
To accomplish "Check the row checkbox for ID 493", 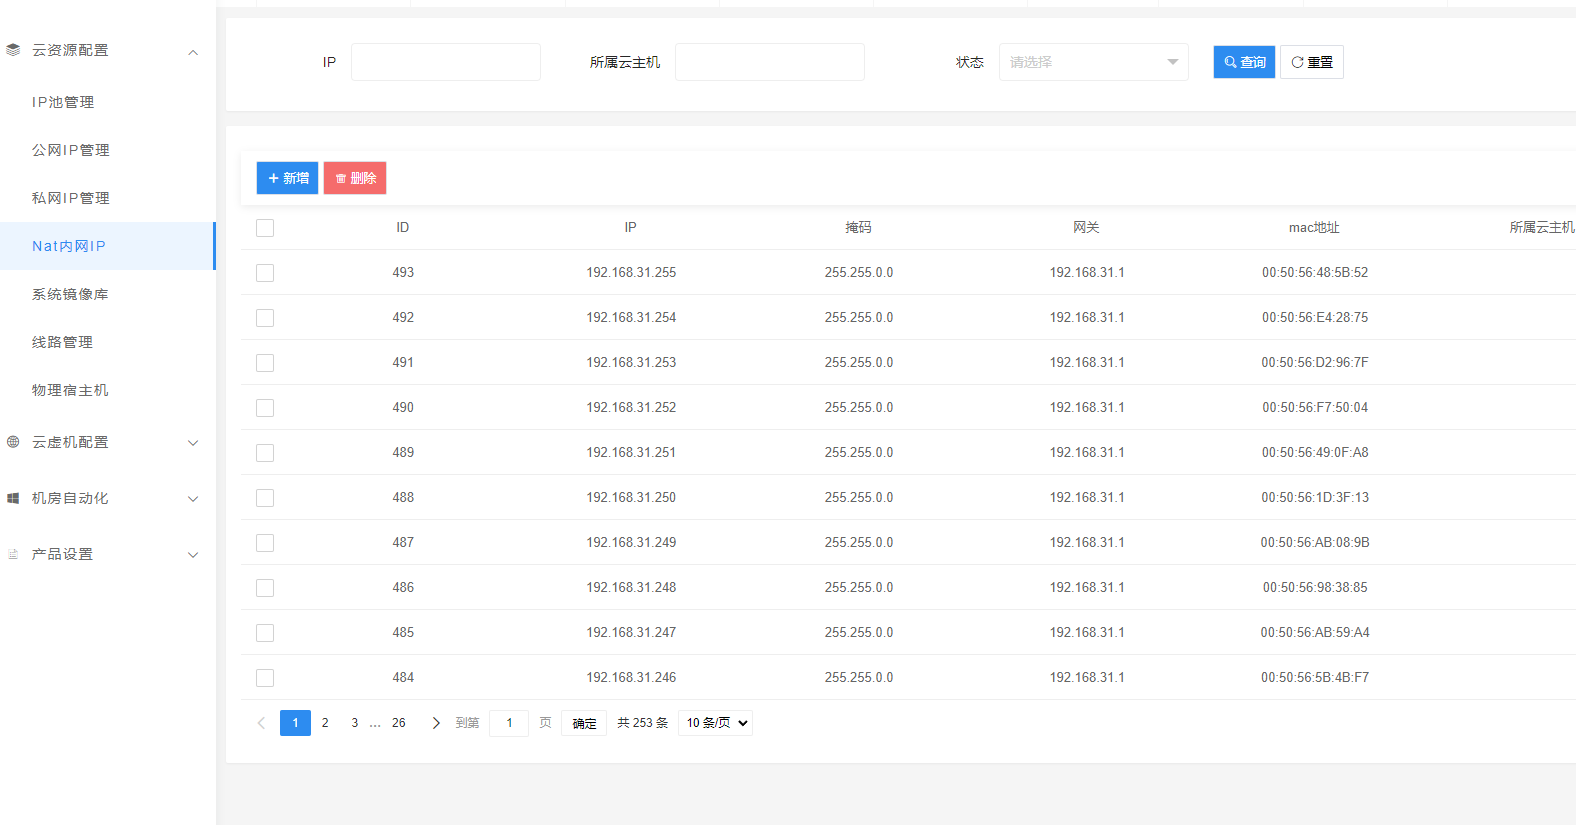I will click(265, 273).
